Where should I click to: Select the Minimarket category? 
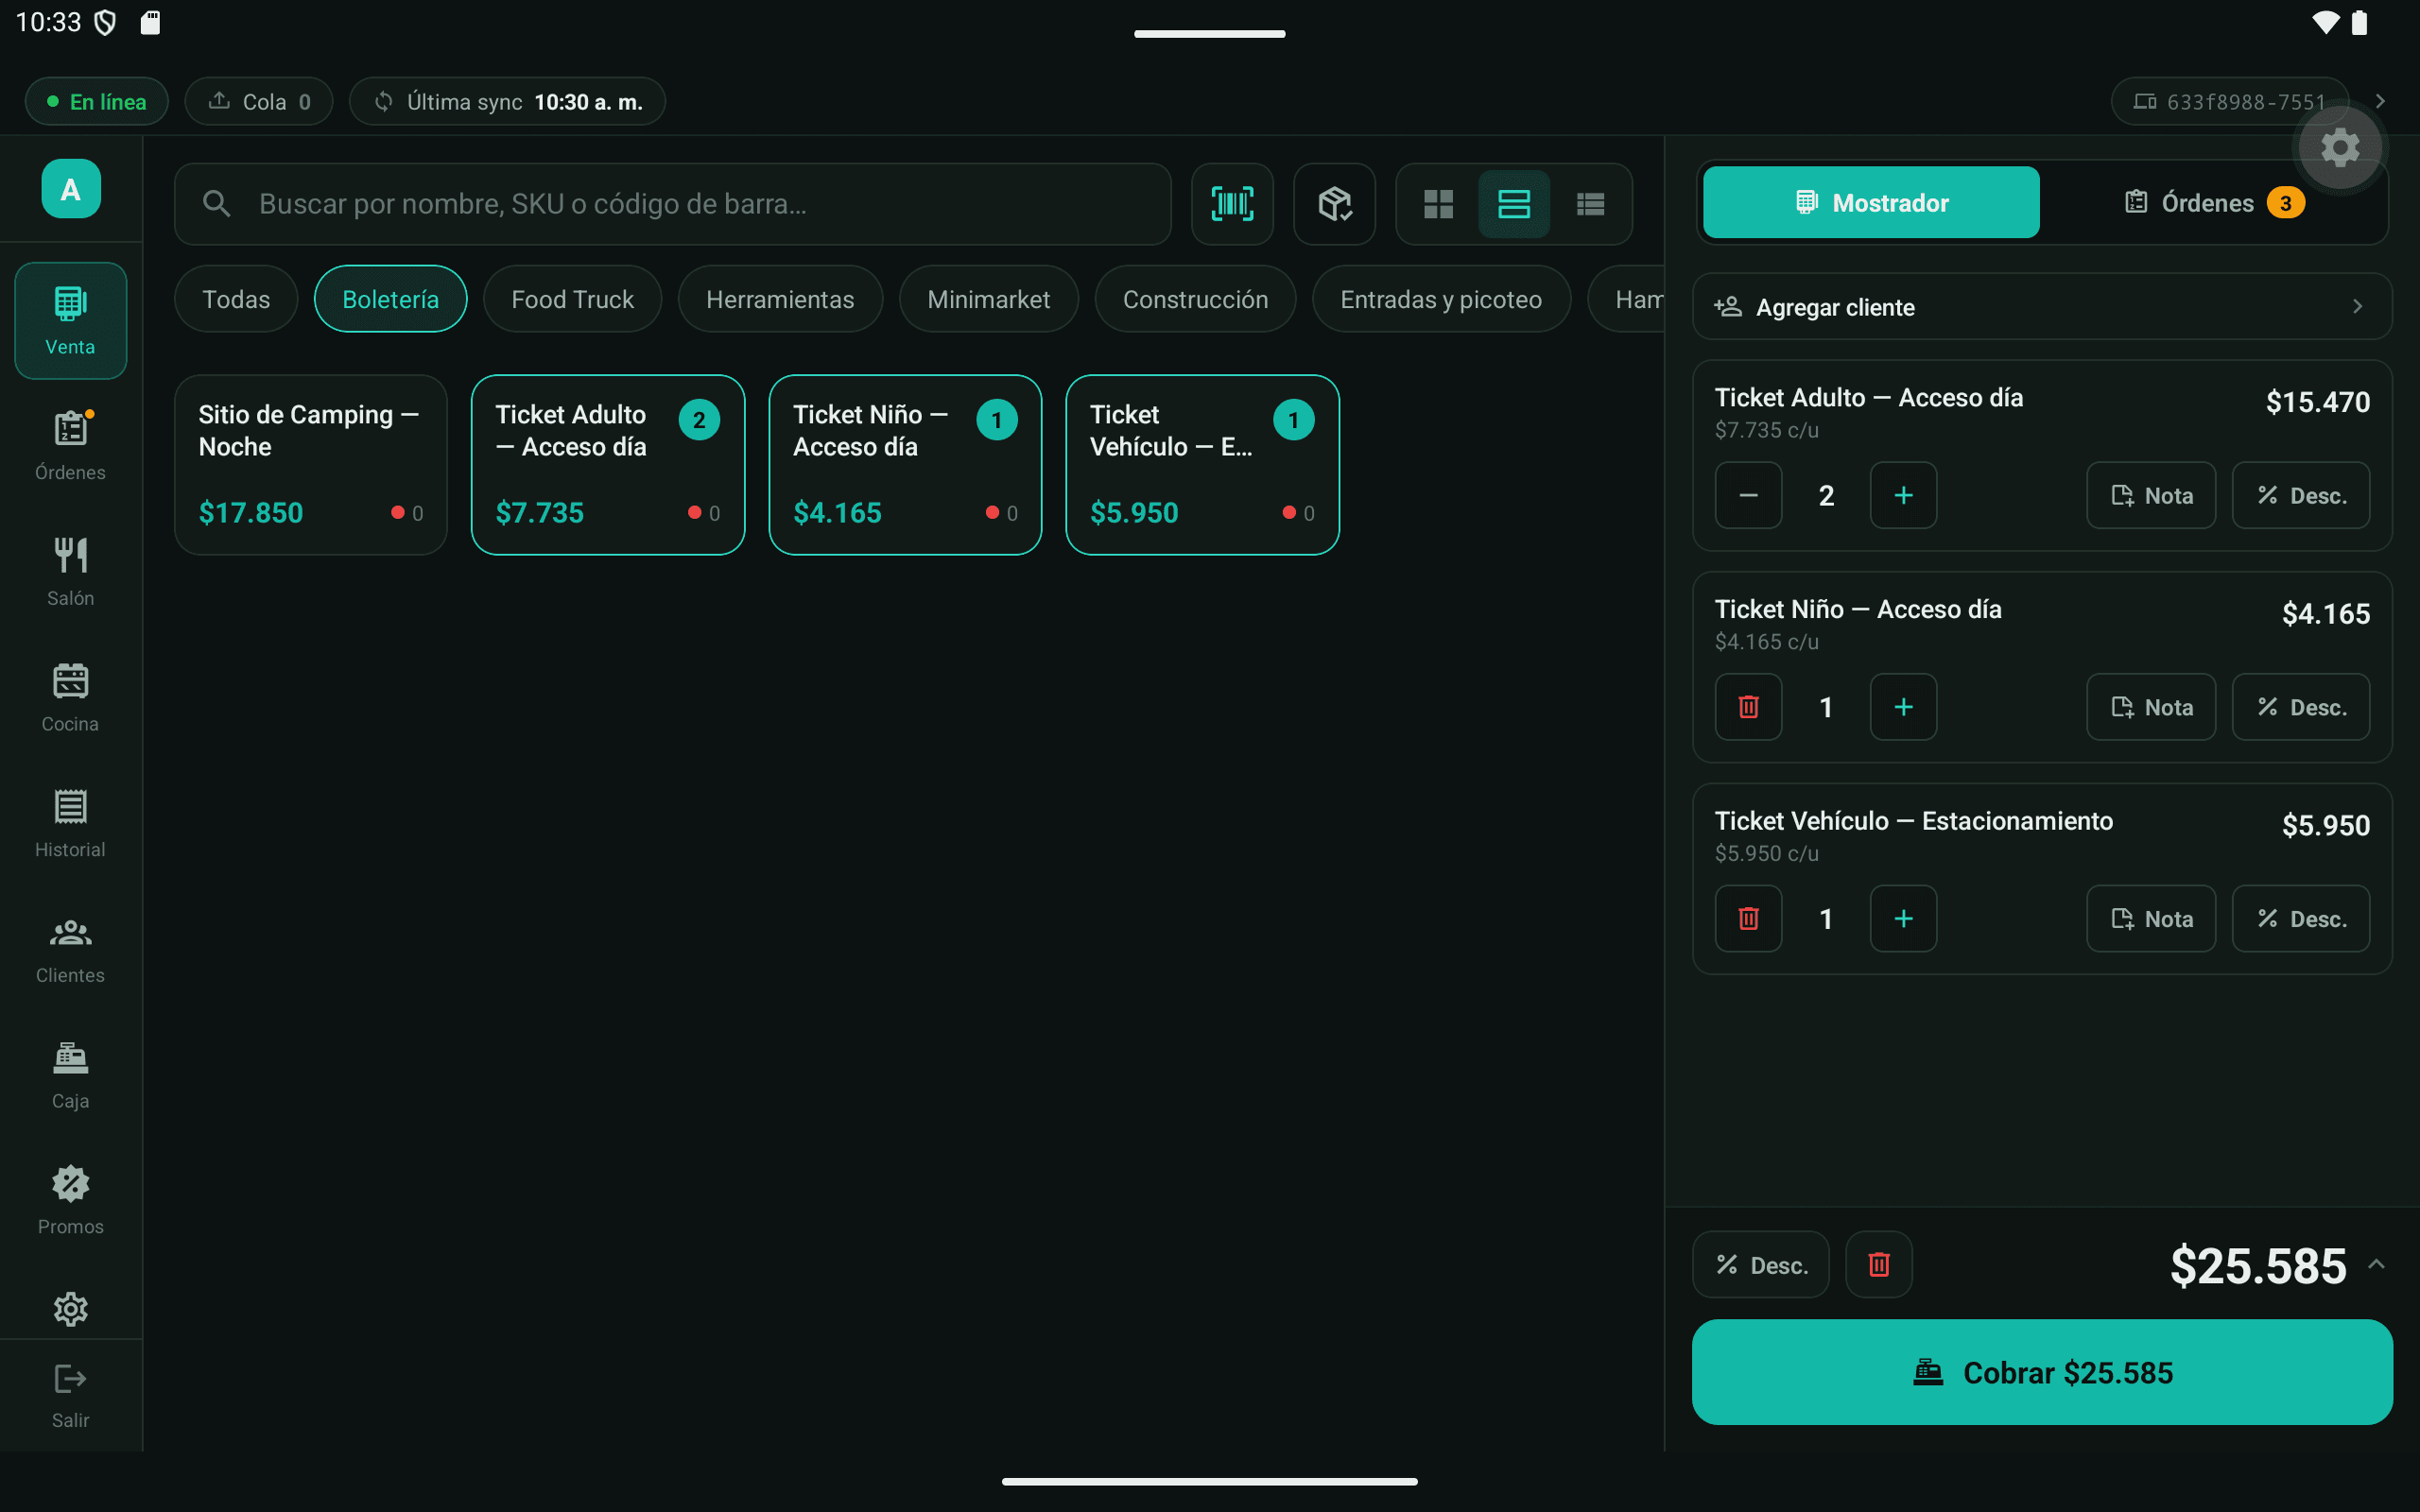[988, 299]
